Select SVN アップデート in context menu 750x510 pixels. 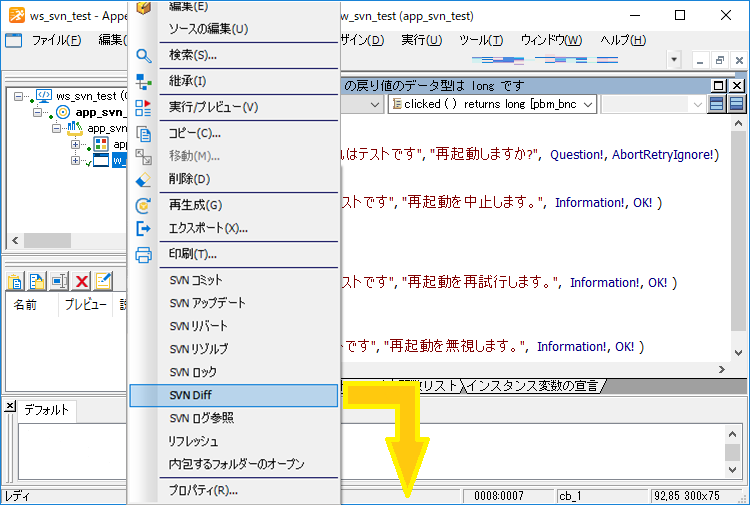point(207,303)
